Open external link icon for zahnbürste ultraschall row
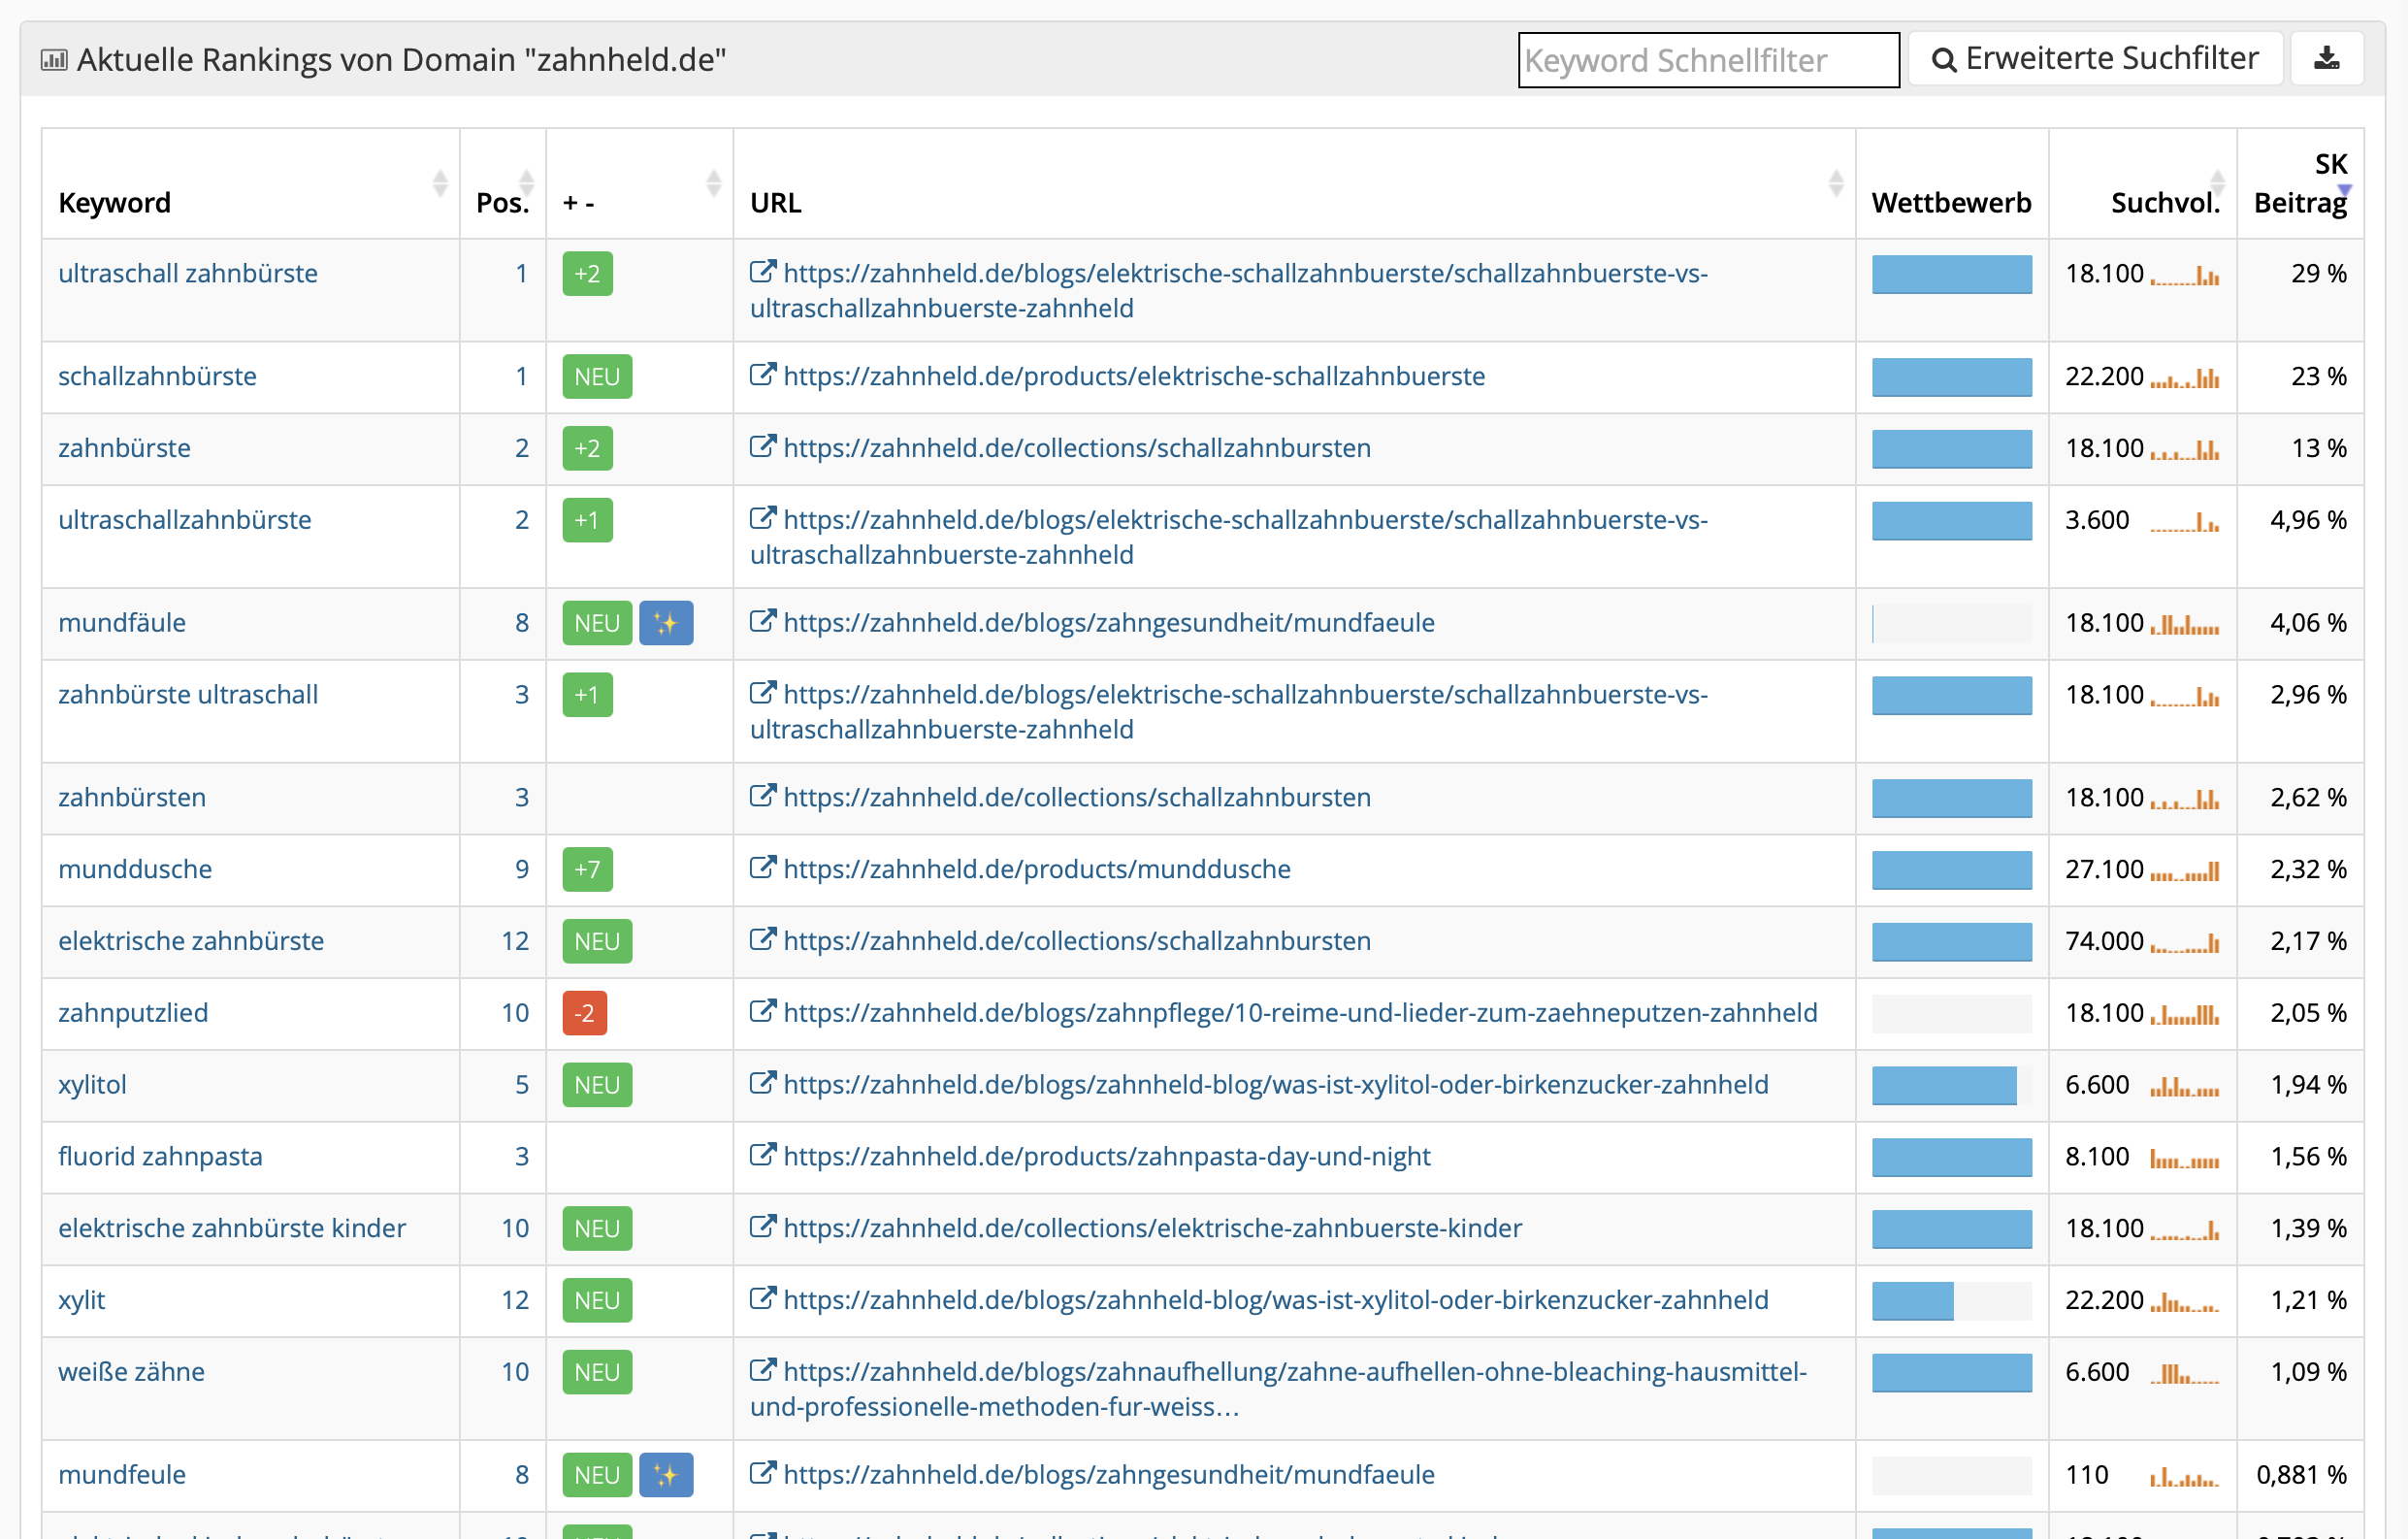Viewport: 2408px width, 1539px height. point(763,693)
